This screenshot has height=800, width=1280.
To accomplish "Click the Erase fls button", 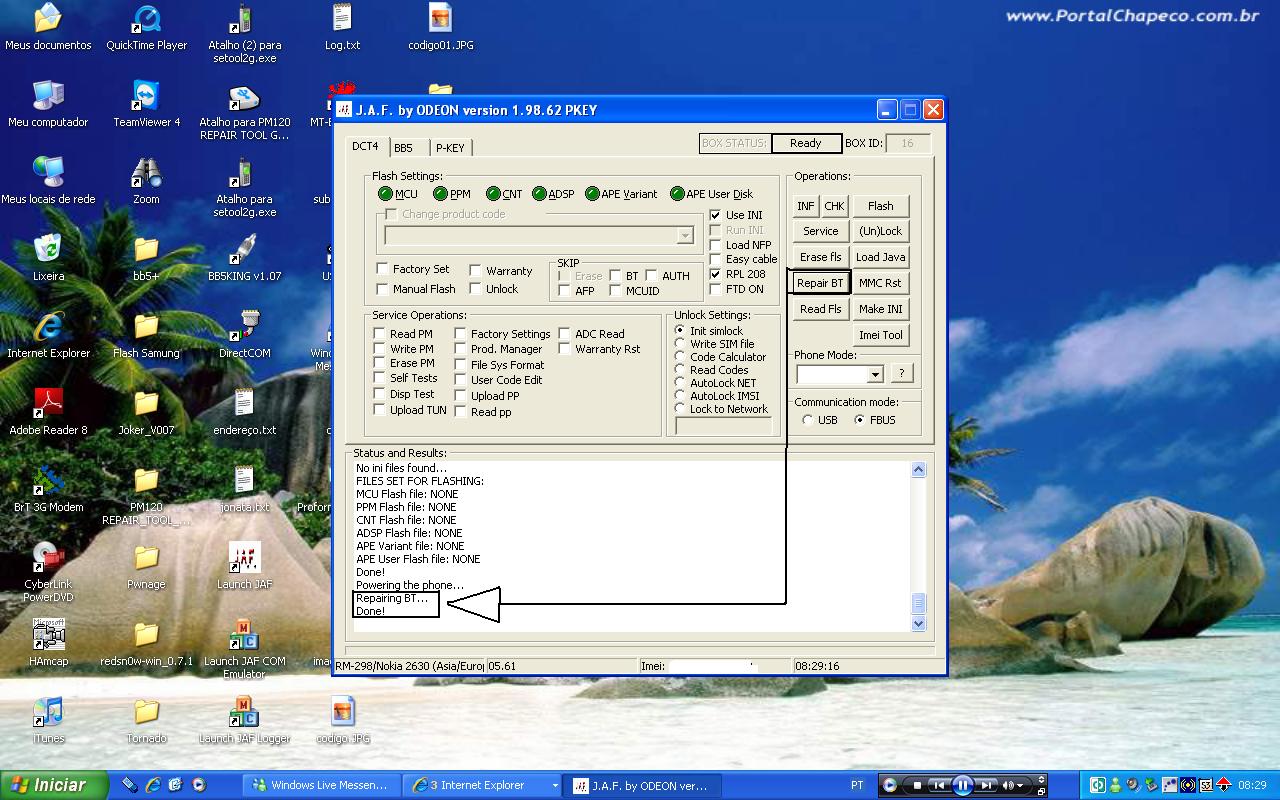I will point(821,257).
